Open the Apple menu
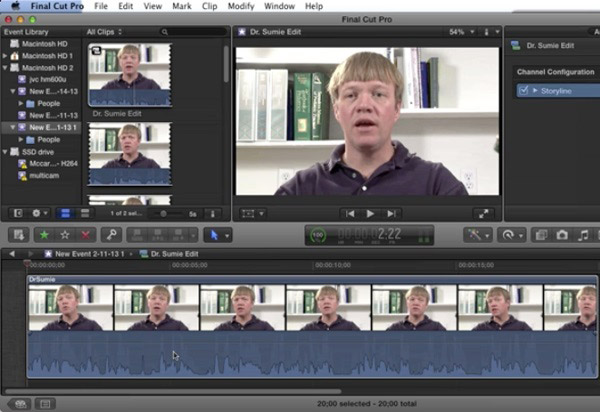The width and height of the screenshot is (600, 412). [x=16, y=6]
